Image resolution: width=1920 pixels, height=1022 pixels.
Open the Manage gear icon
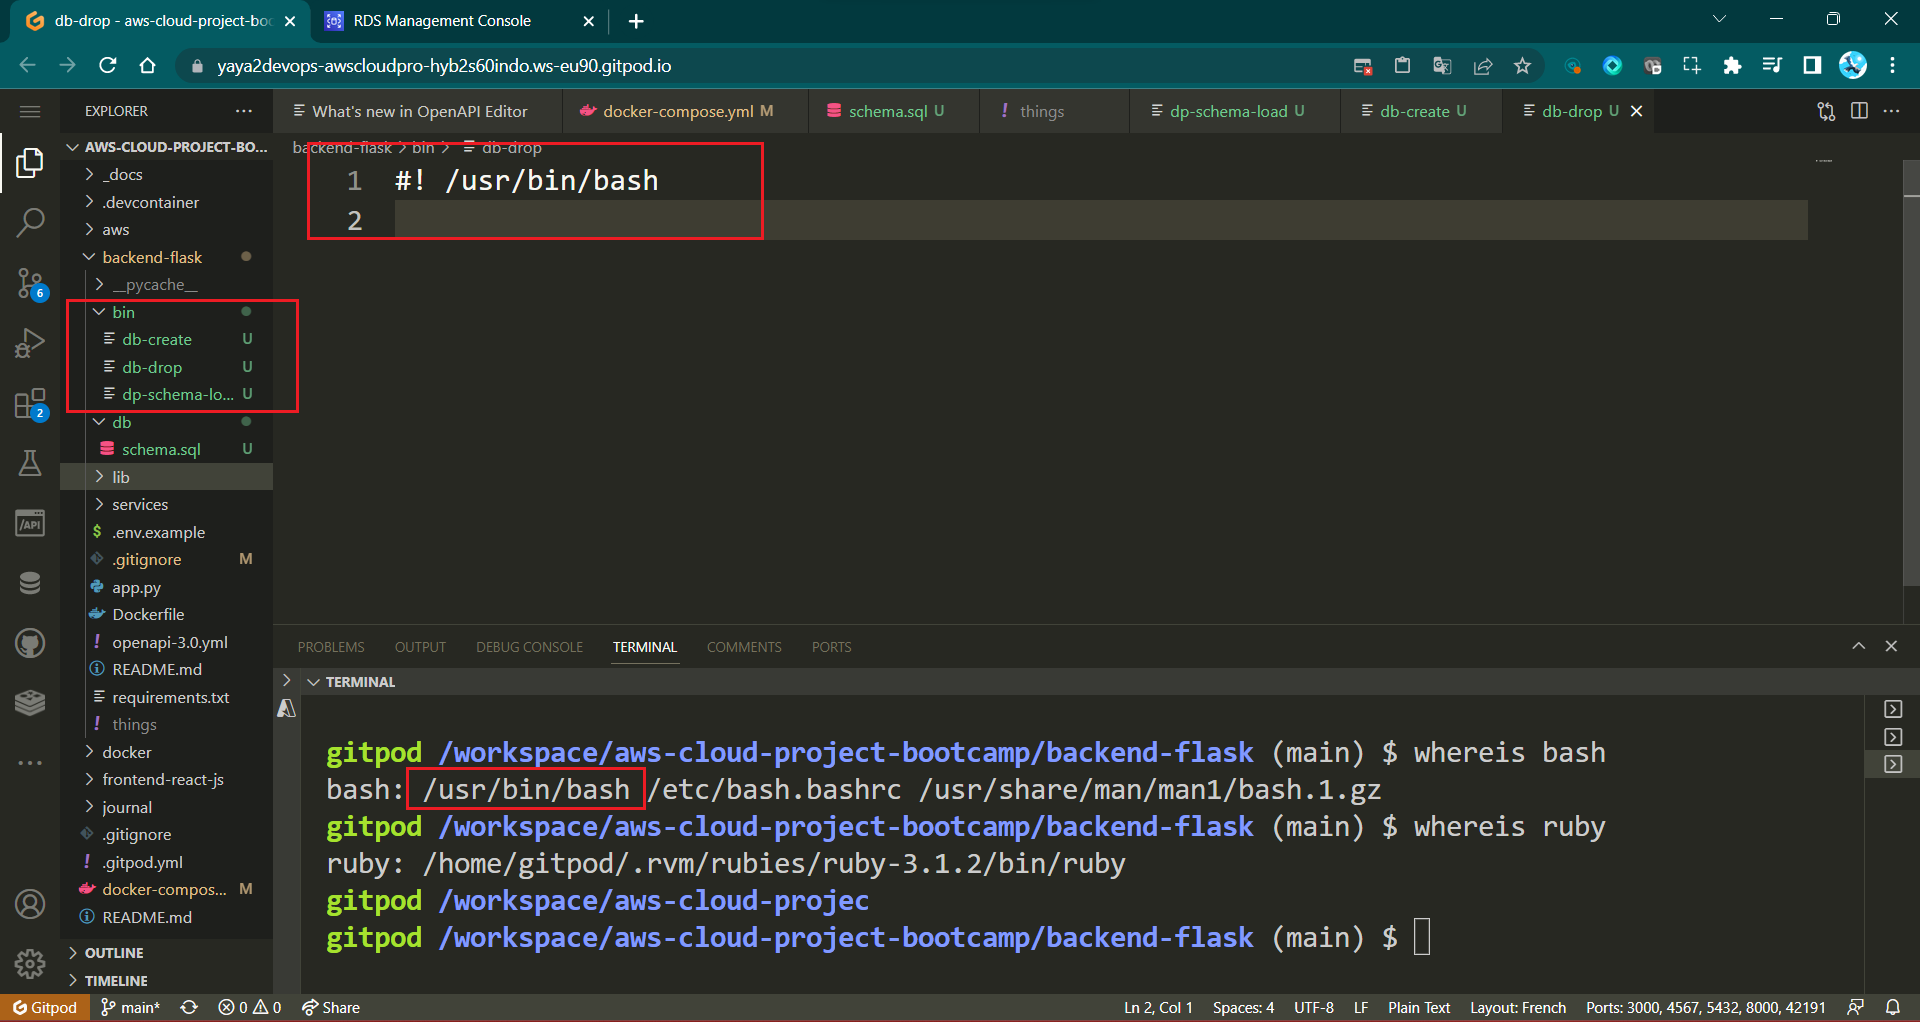coord(30,964)
